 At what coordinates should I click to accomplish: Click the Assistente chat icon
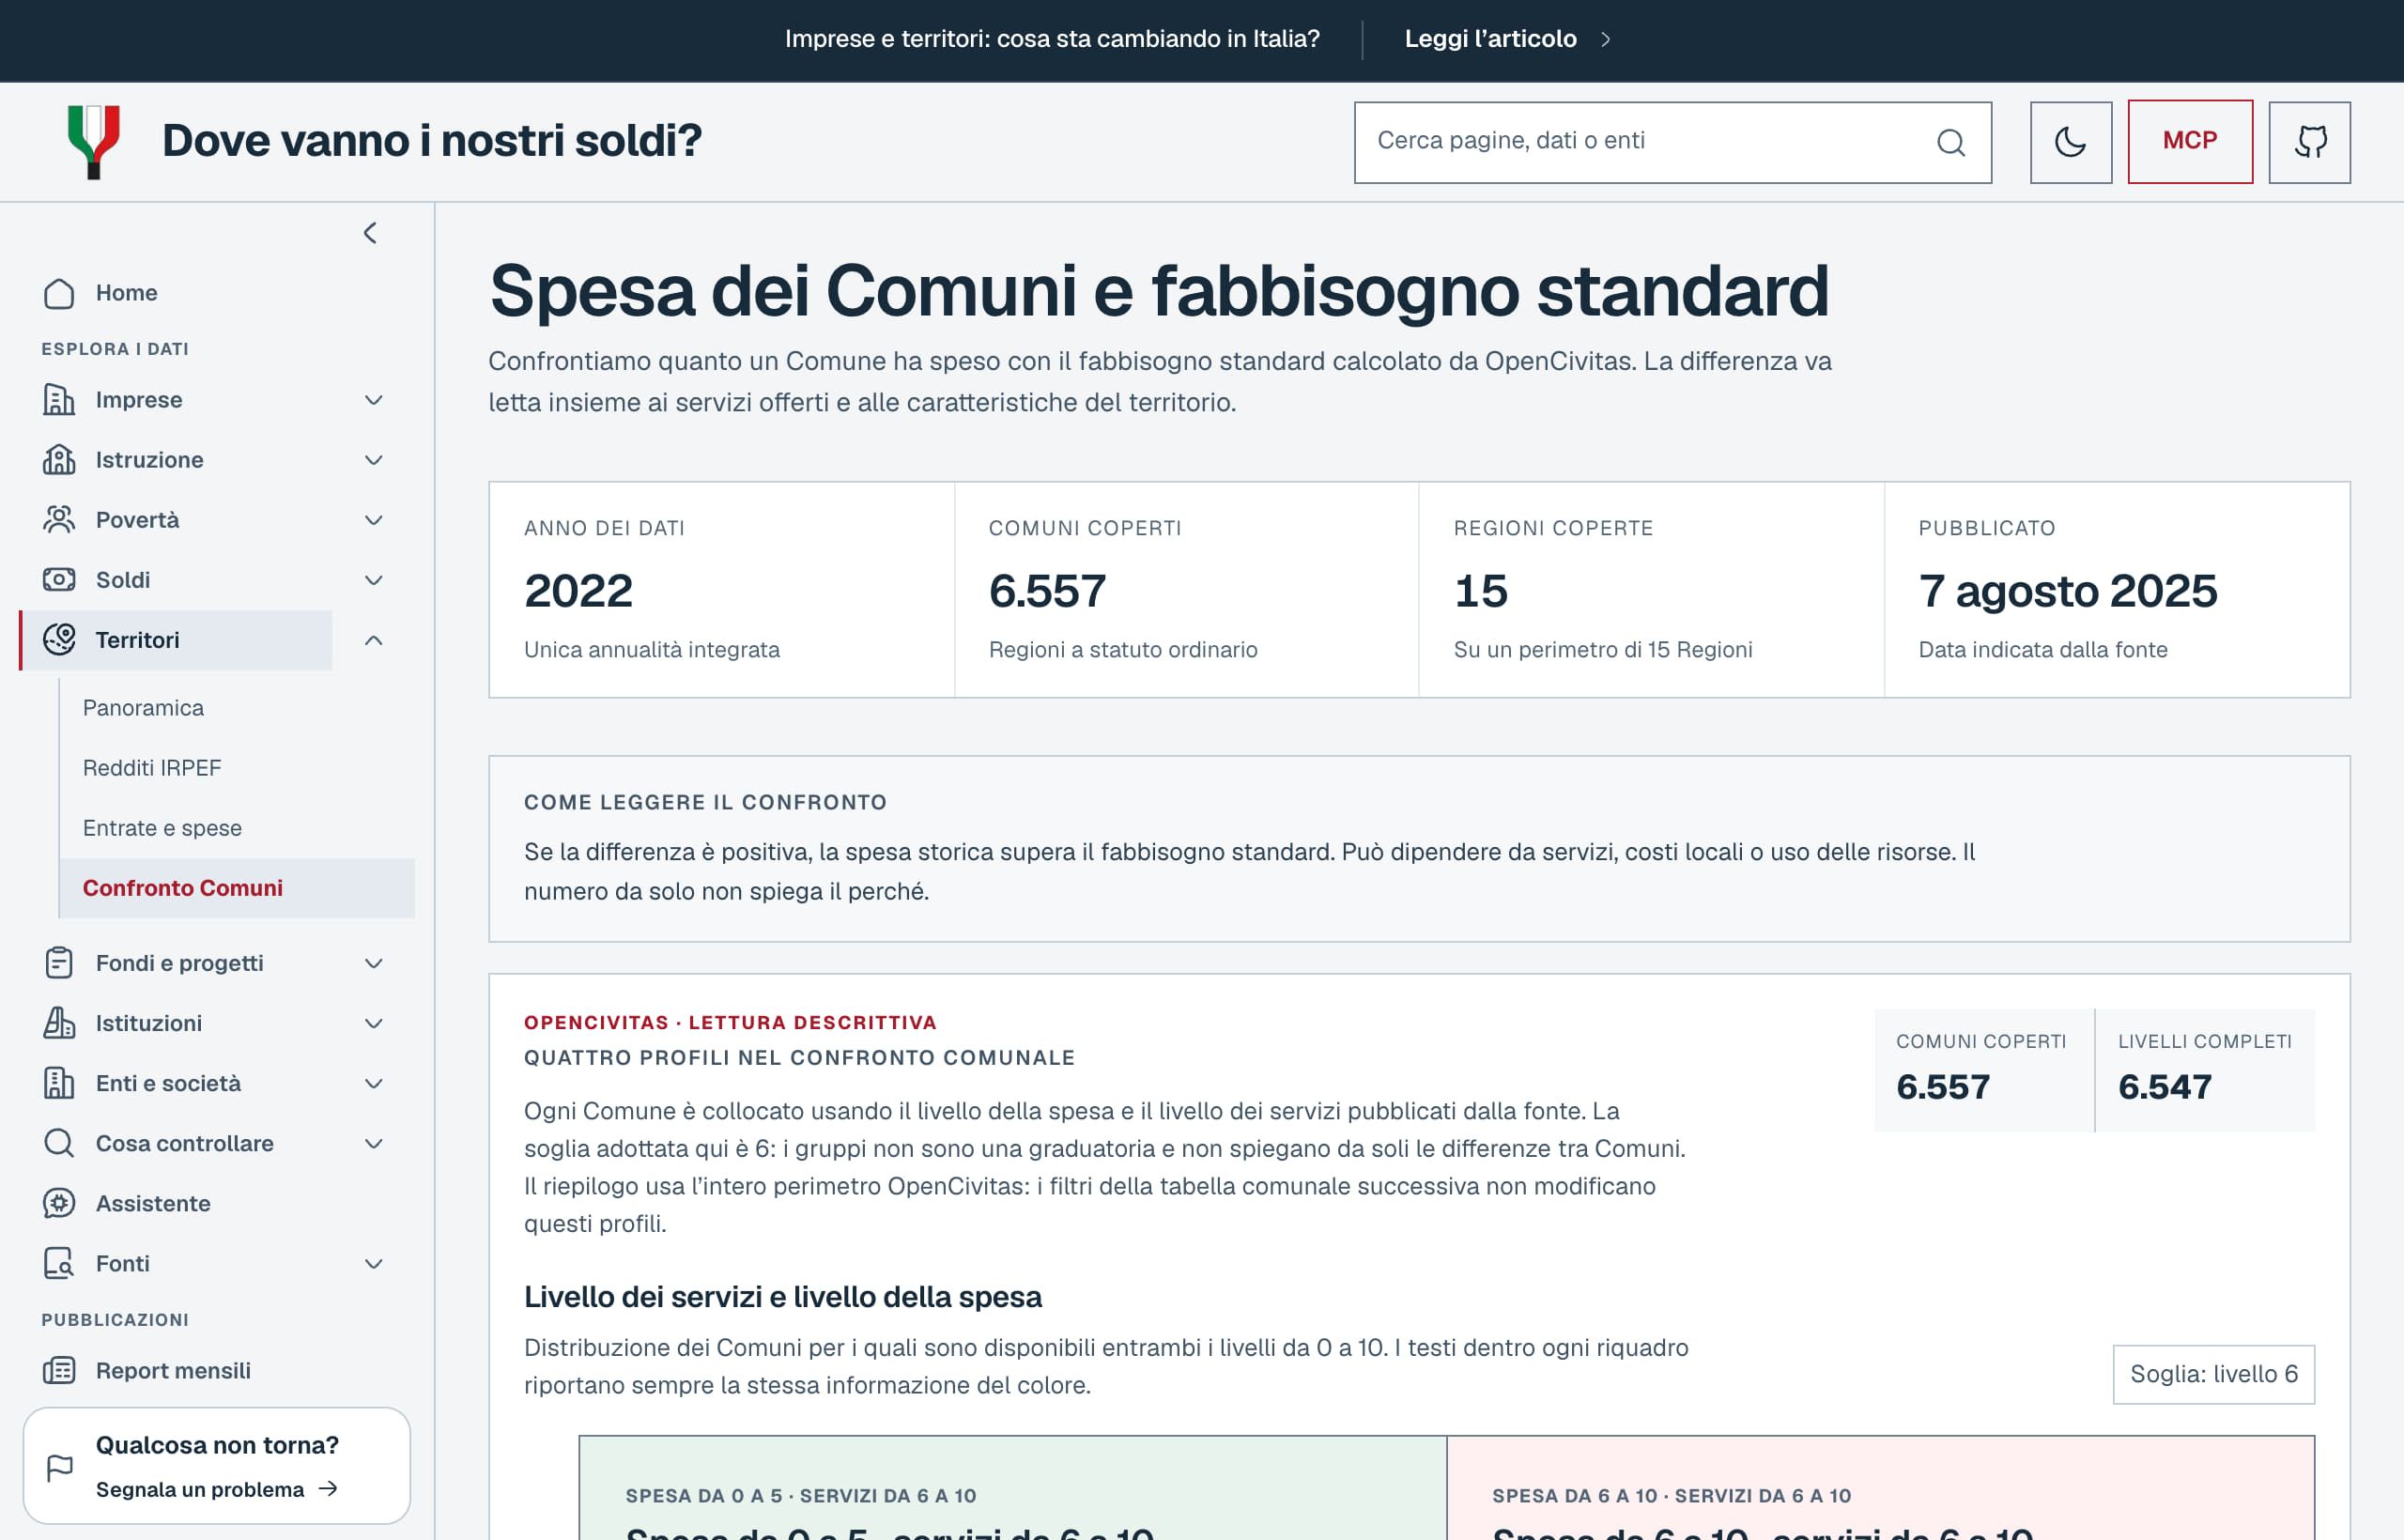(59, 1203)
